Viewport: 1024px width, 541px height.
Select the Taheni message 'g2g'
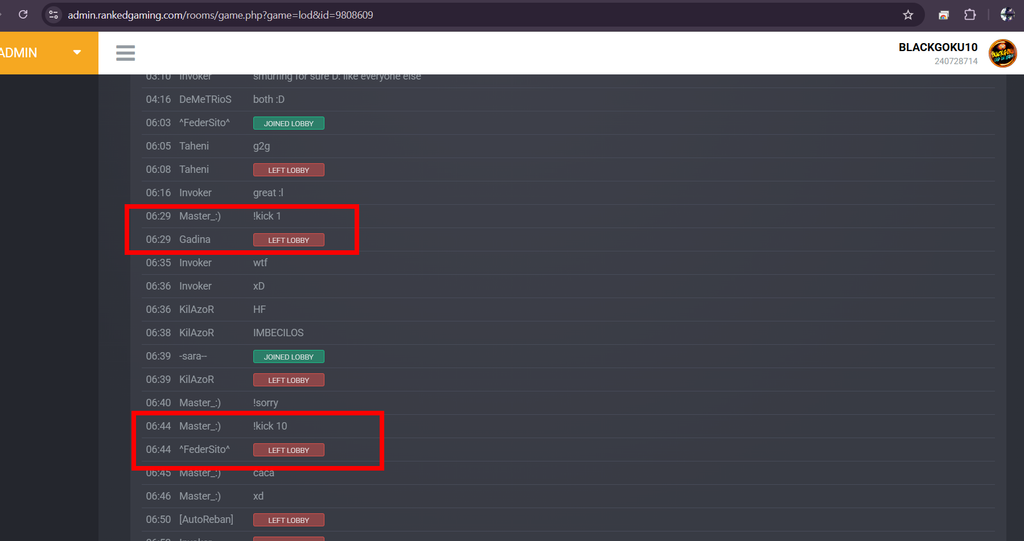click(x=261, y=146)
